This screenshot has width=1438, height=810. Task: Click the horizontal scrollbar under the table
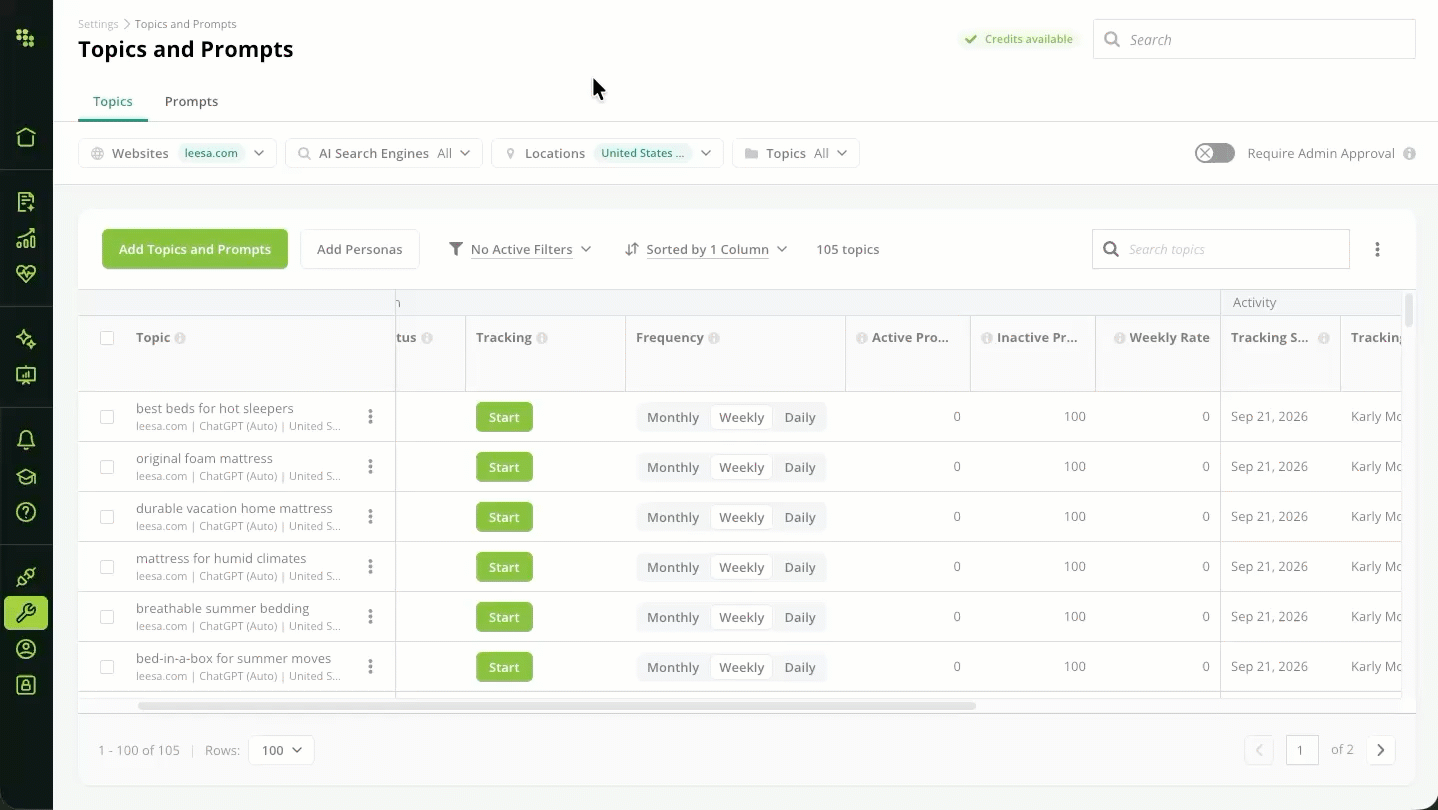556,706
